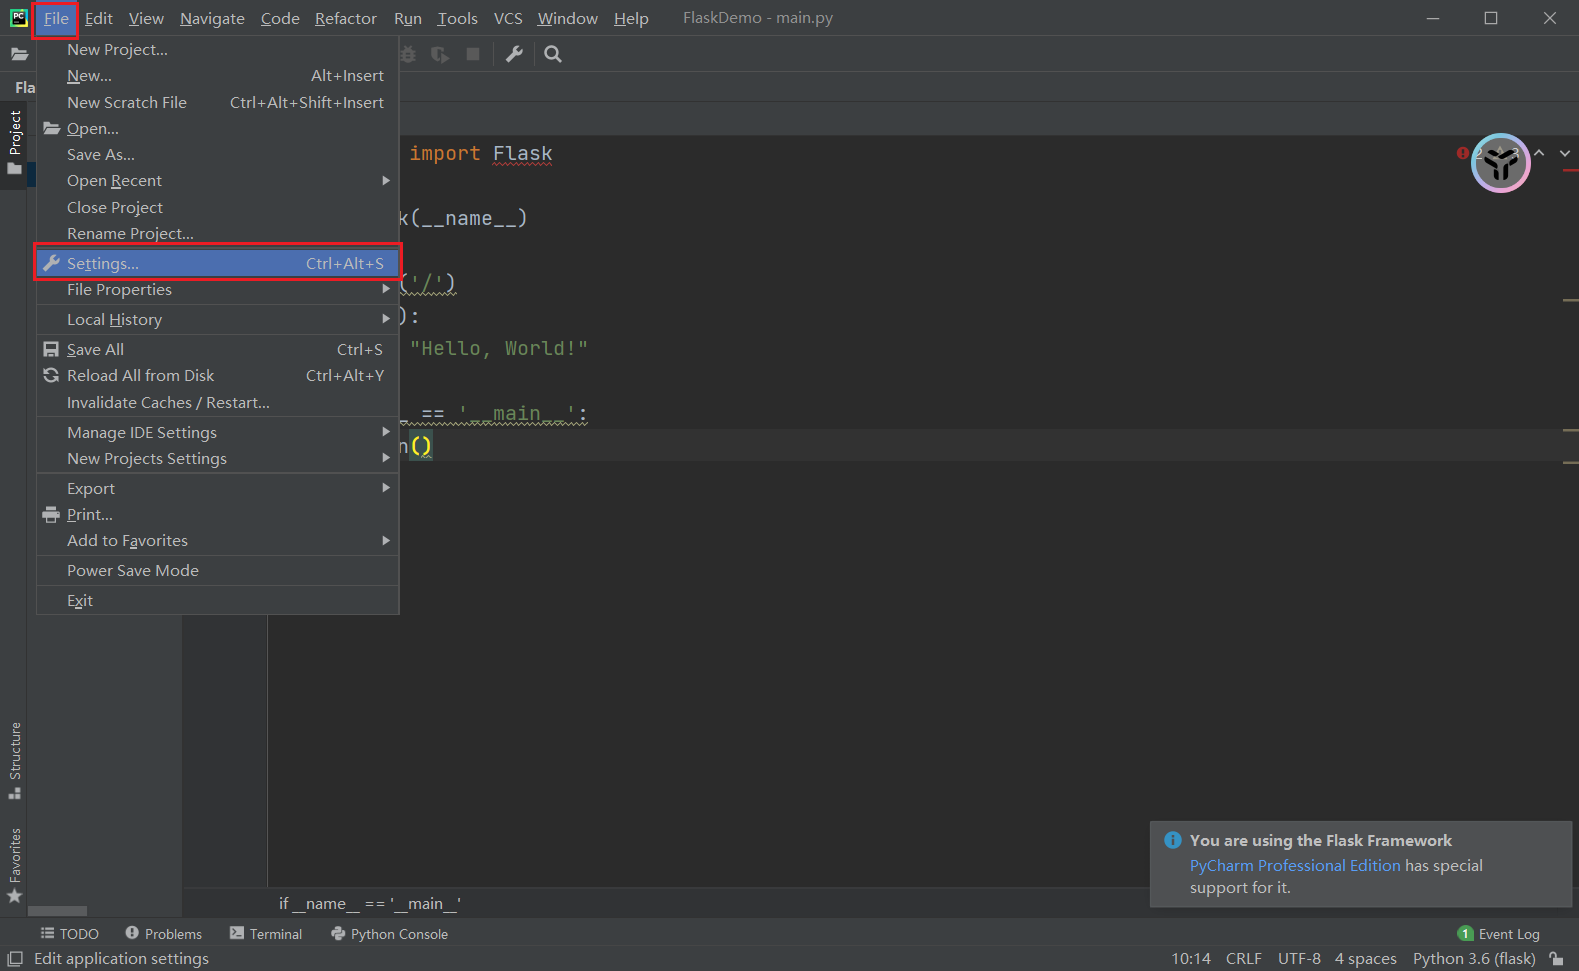Open Settings... from the File menu
This screenshot has width=1579, height=971.
click(x=218, y=263)
